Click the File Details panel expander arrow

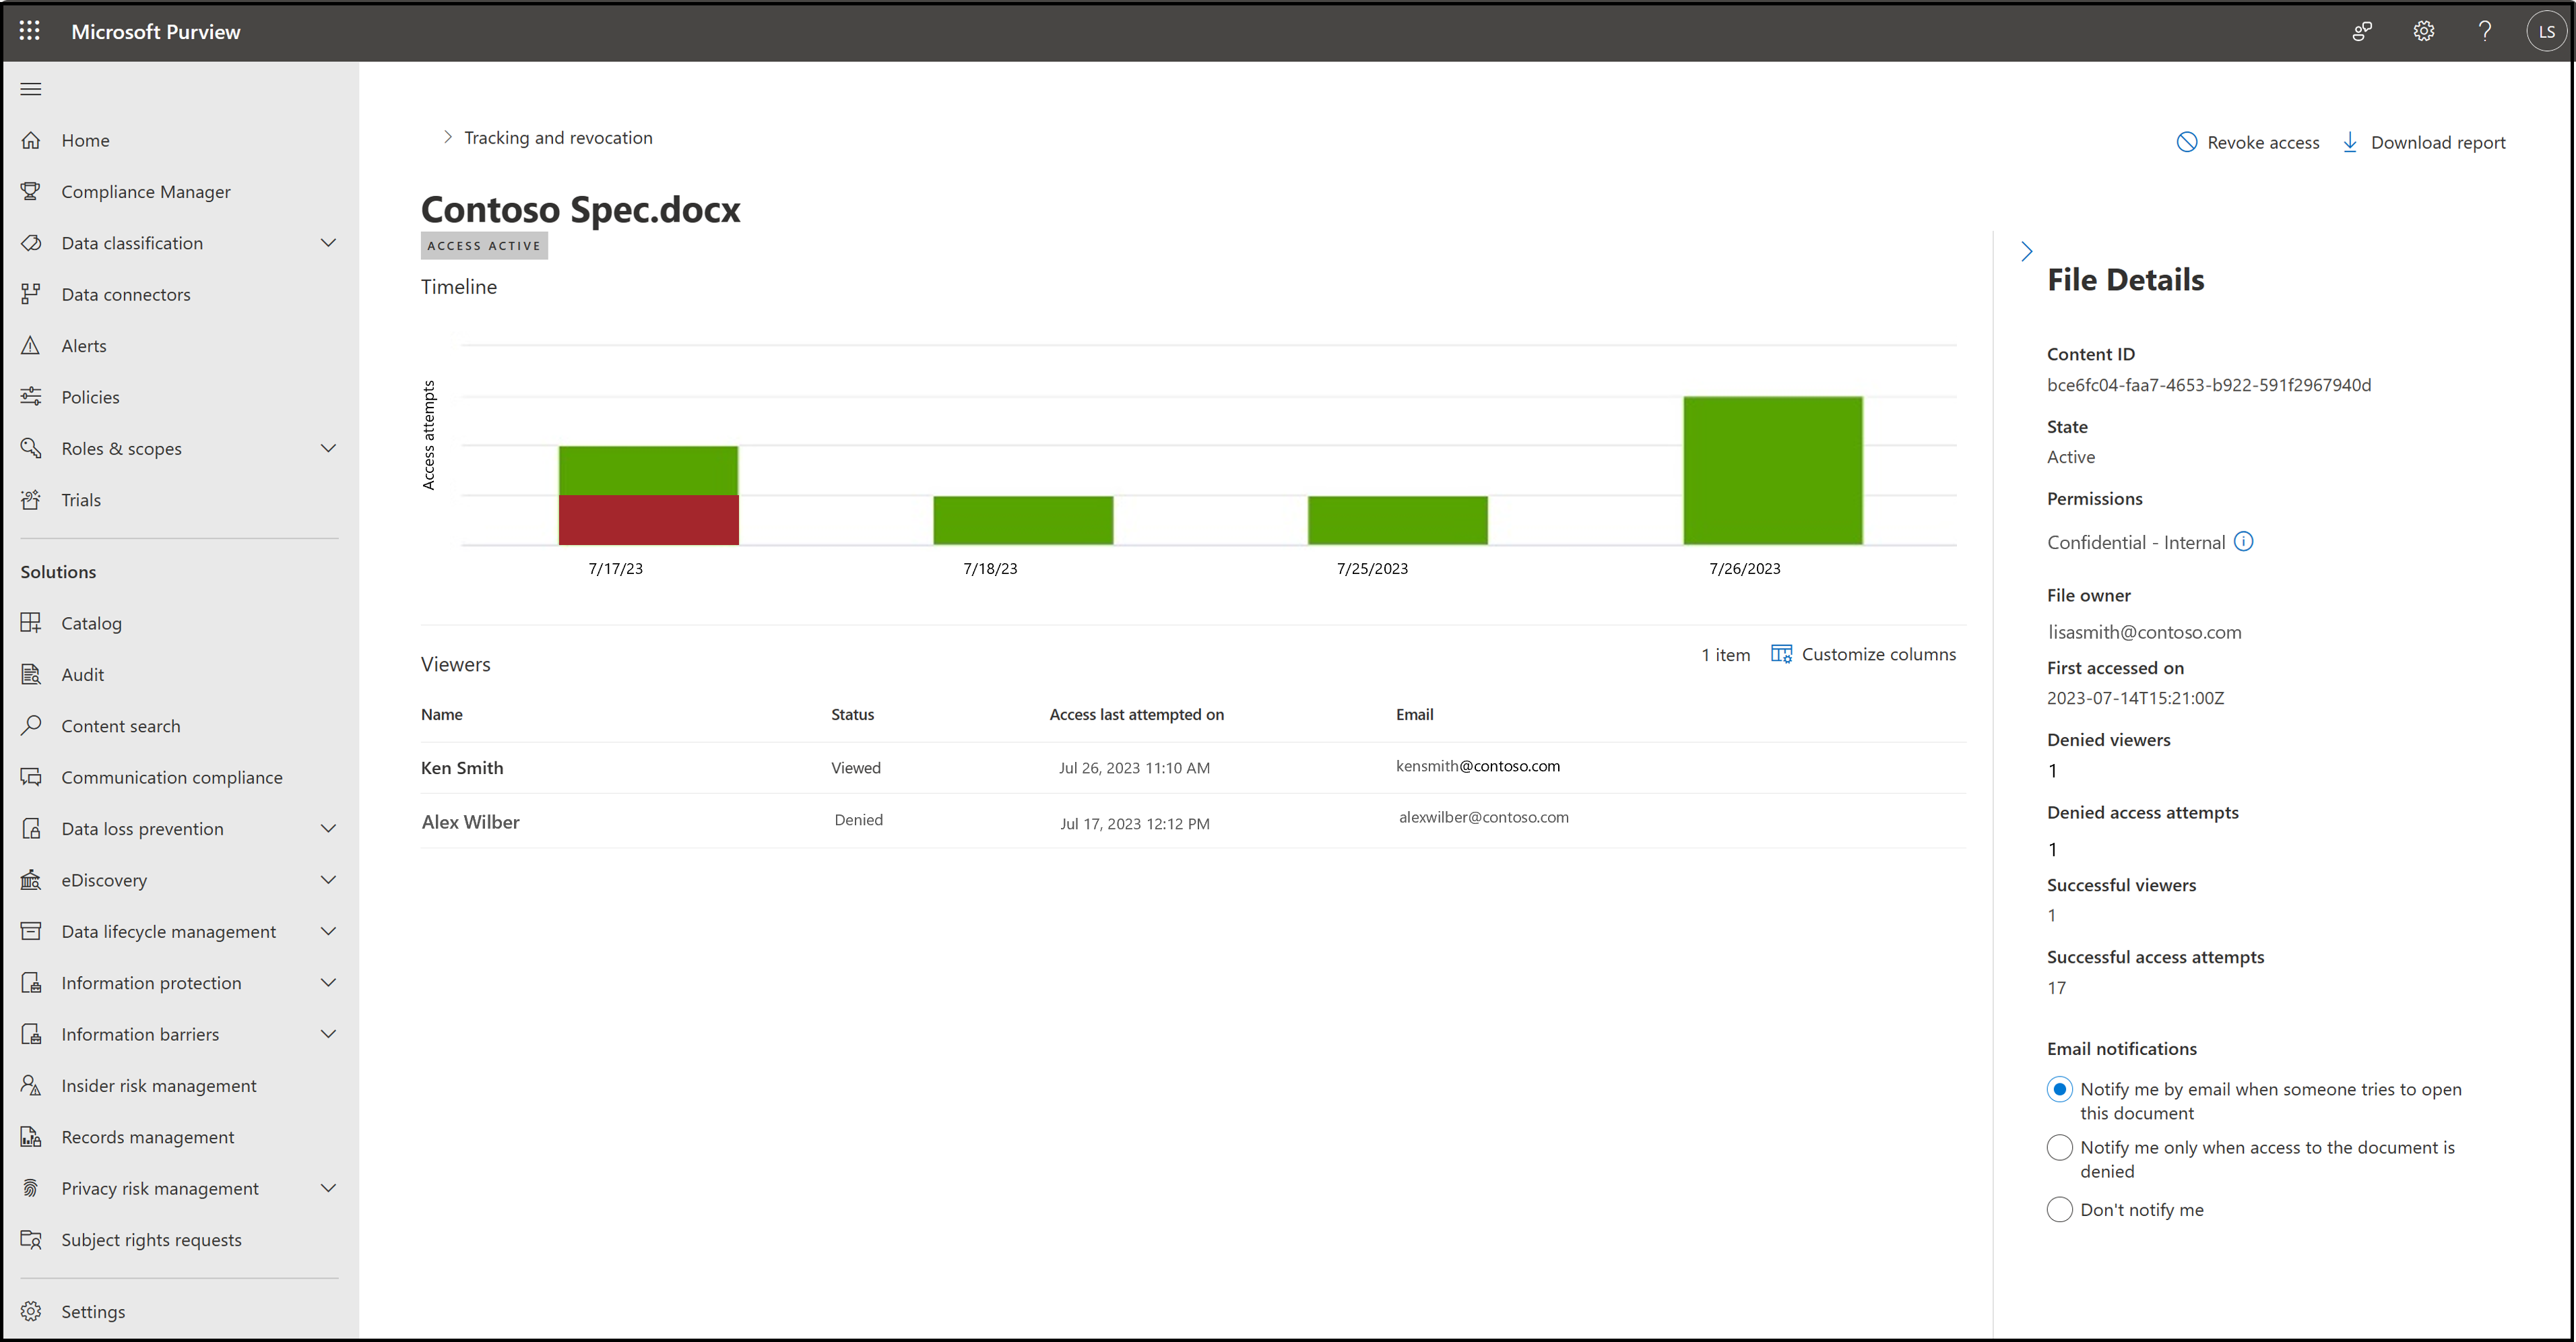point(2026,251)
